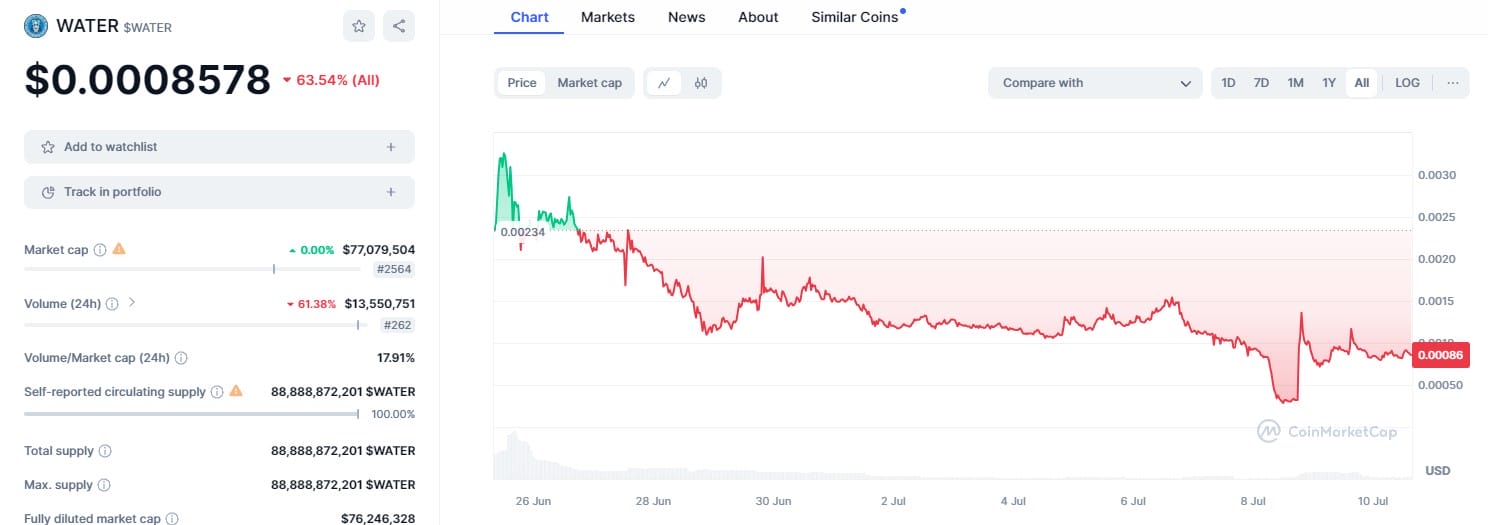Viewport: 1488px width, 525px height.
Task: Toggle LOG scale on chart
Action: [x=1407, y=83]
